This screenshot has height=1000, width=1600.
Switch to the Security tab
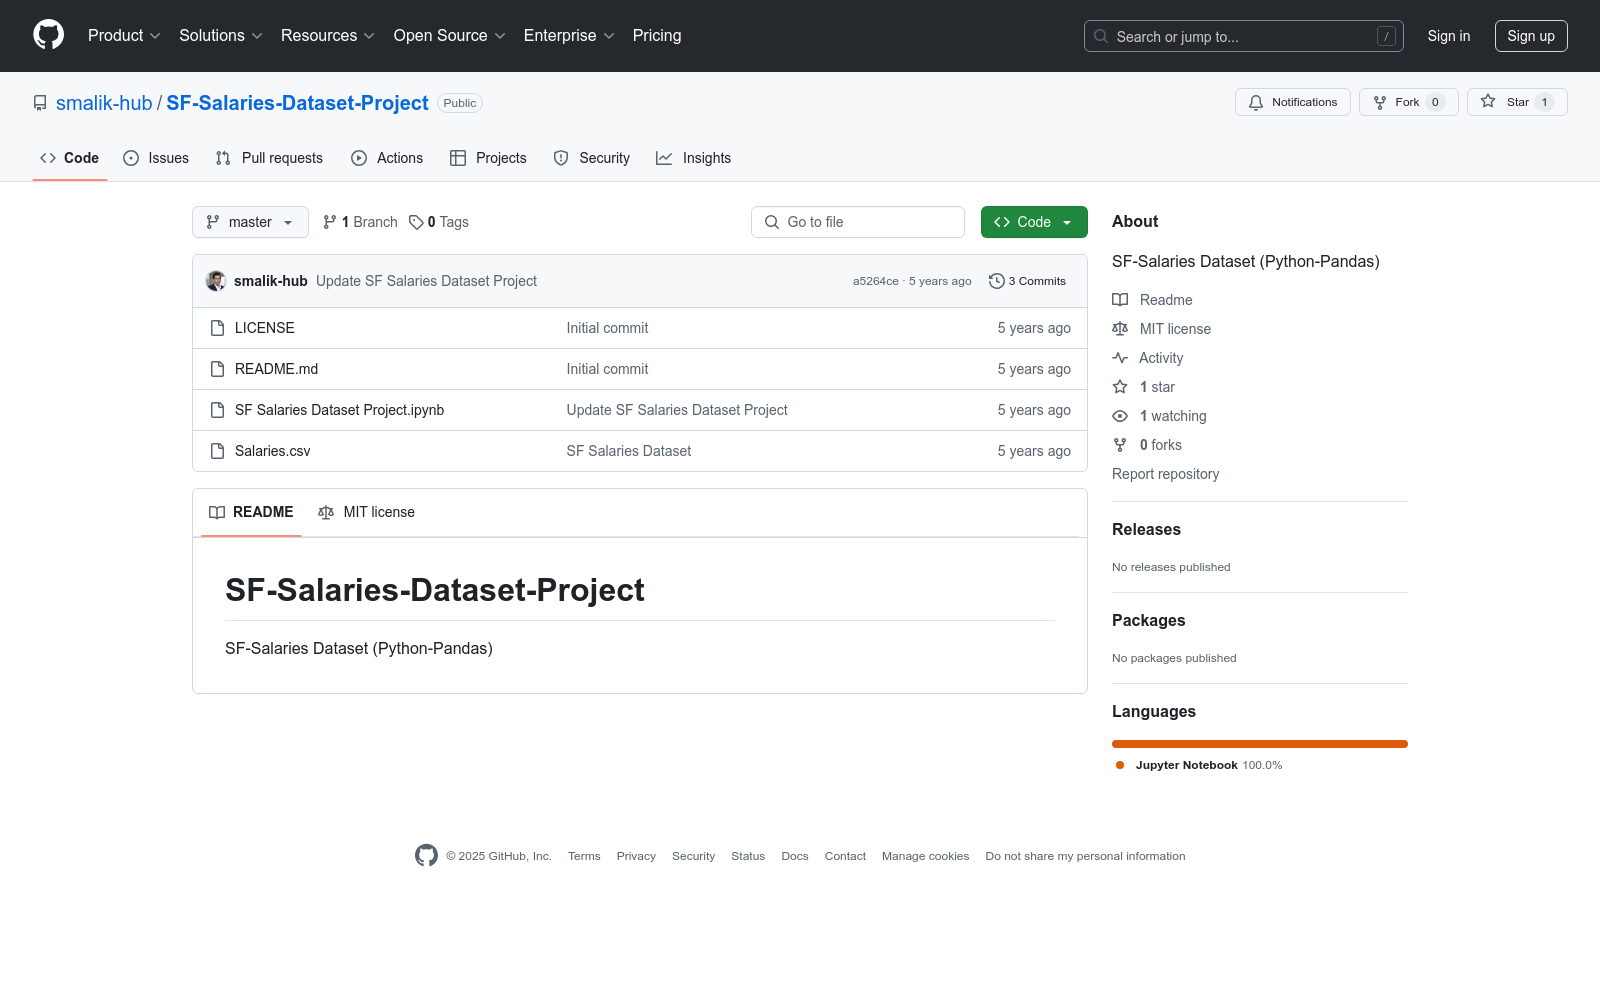click(x=592, y=158)
